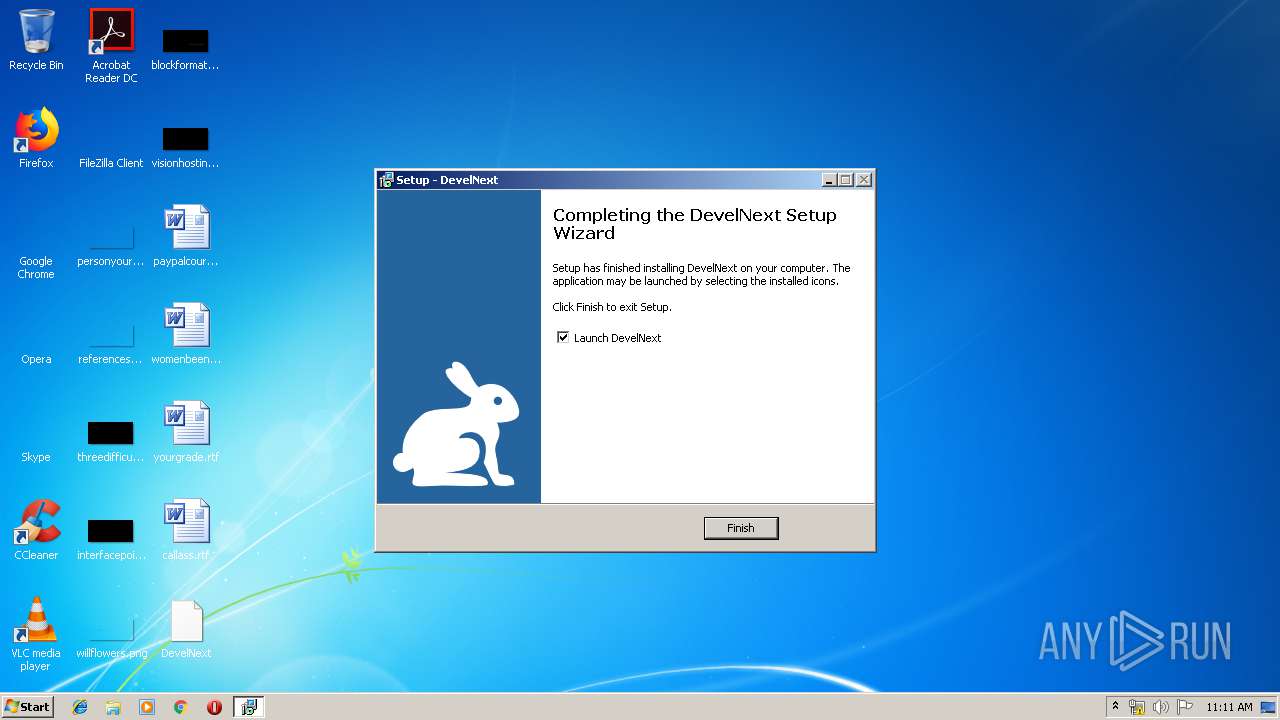Select the Google Chrome desktop label
1280x720 pixels.
(x=36, y=268)
